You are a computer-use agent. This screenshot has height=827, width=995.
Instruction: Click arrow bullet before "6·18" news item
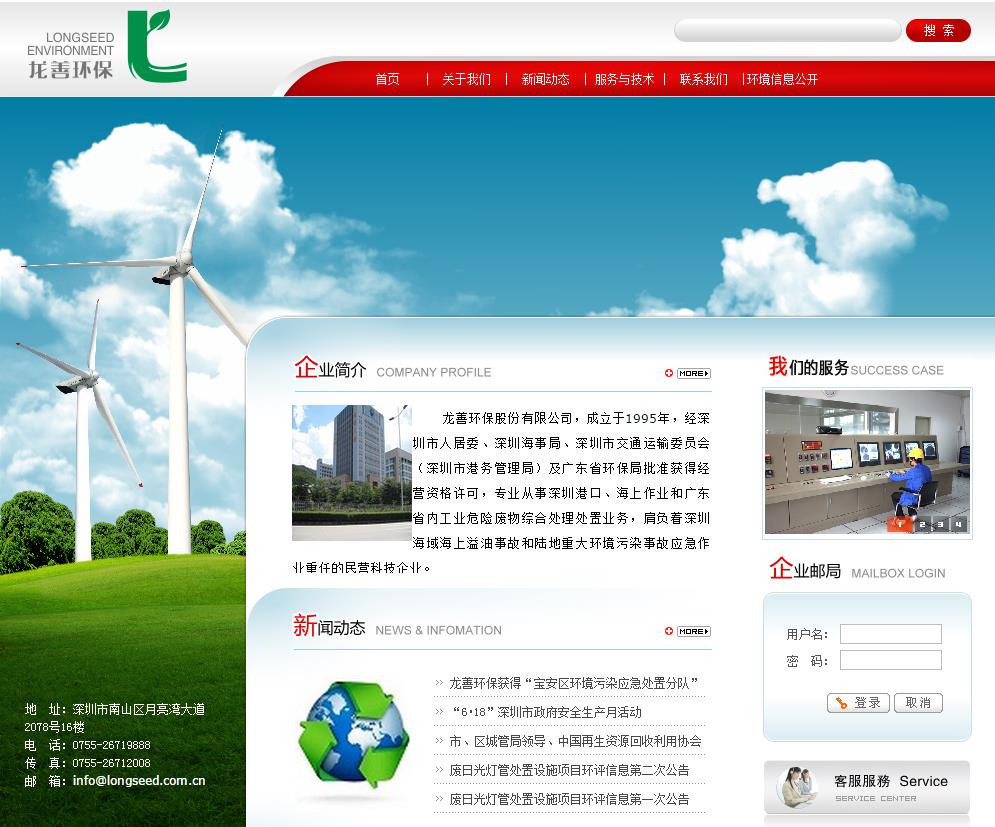pos(439,712)
